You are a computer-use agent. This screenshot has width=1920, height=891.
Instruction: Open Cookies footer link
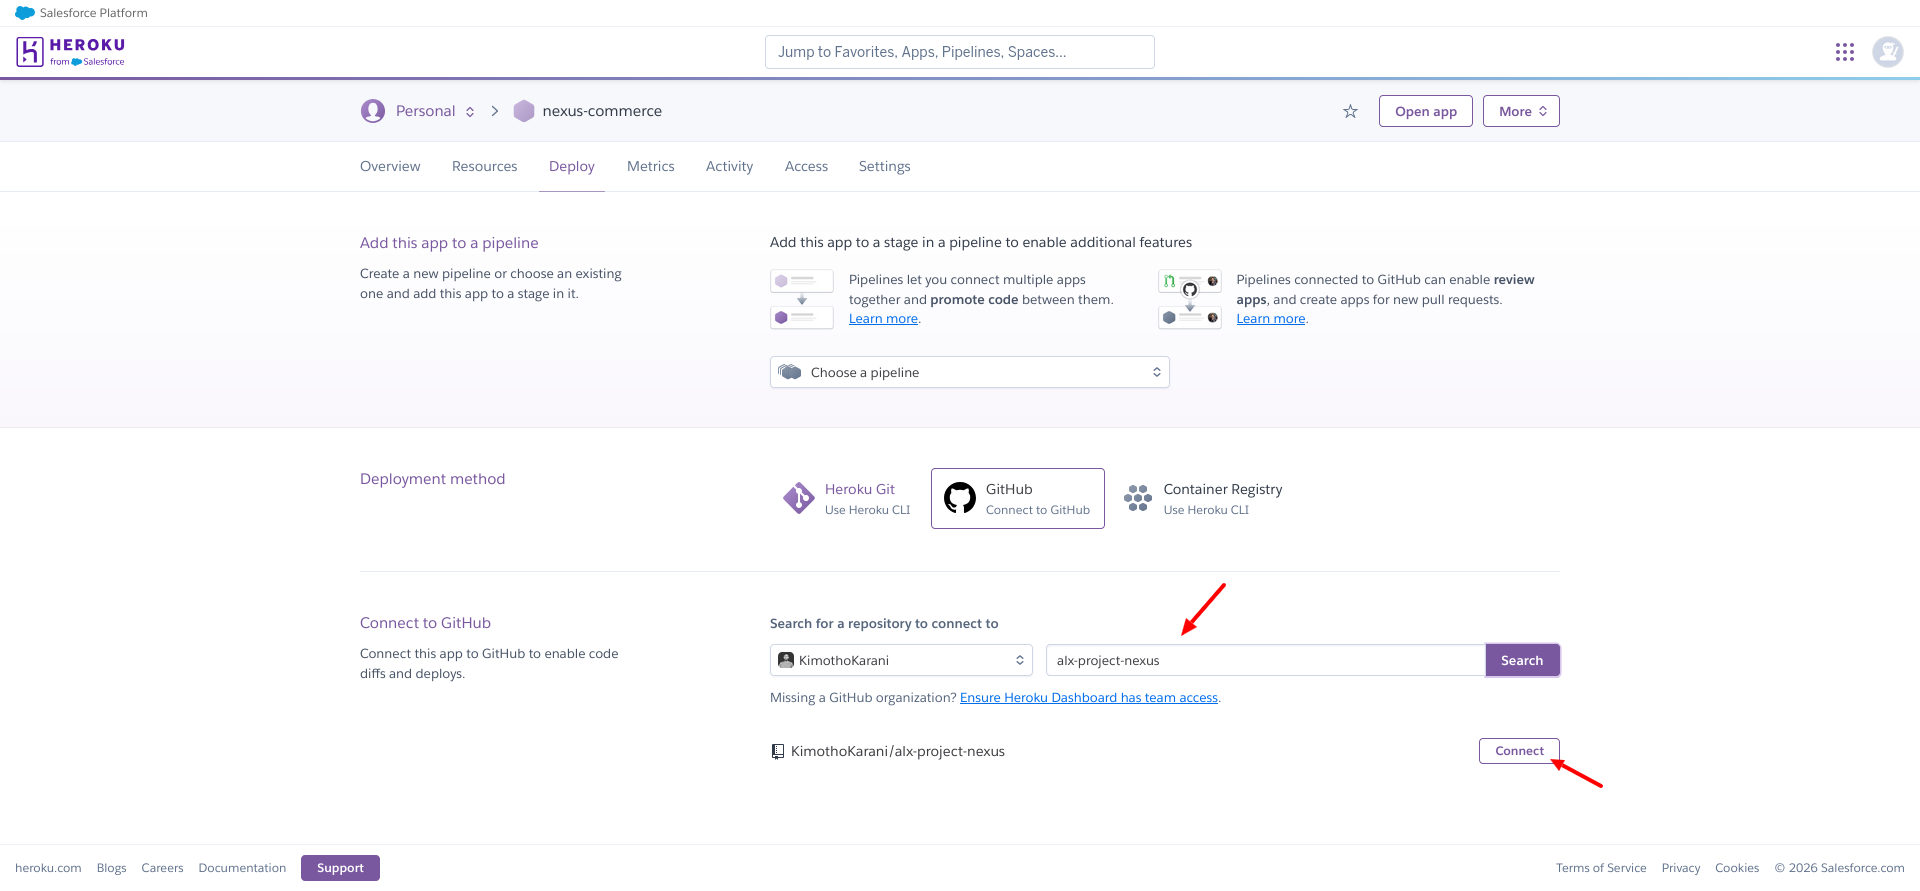click(1737, 868)
